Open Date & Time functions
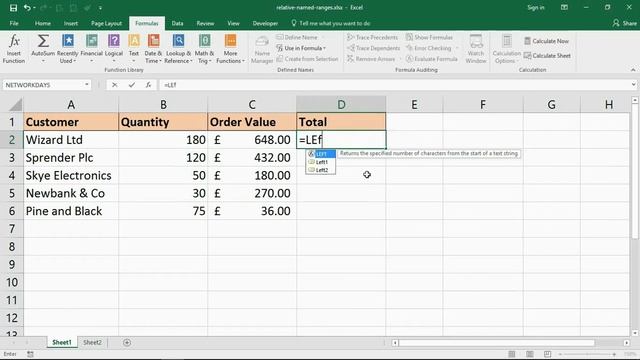Viewport: 640px width, 360px height. (153, 48)
